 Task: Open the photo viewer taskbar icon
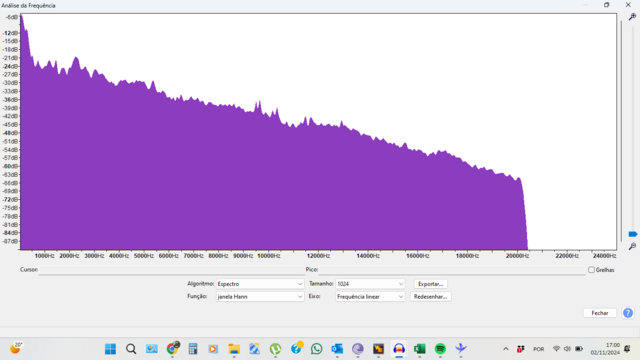point(152,349)
